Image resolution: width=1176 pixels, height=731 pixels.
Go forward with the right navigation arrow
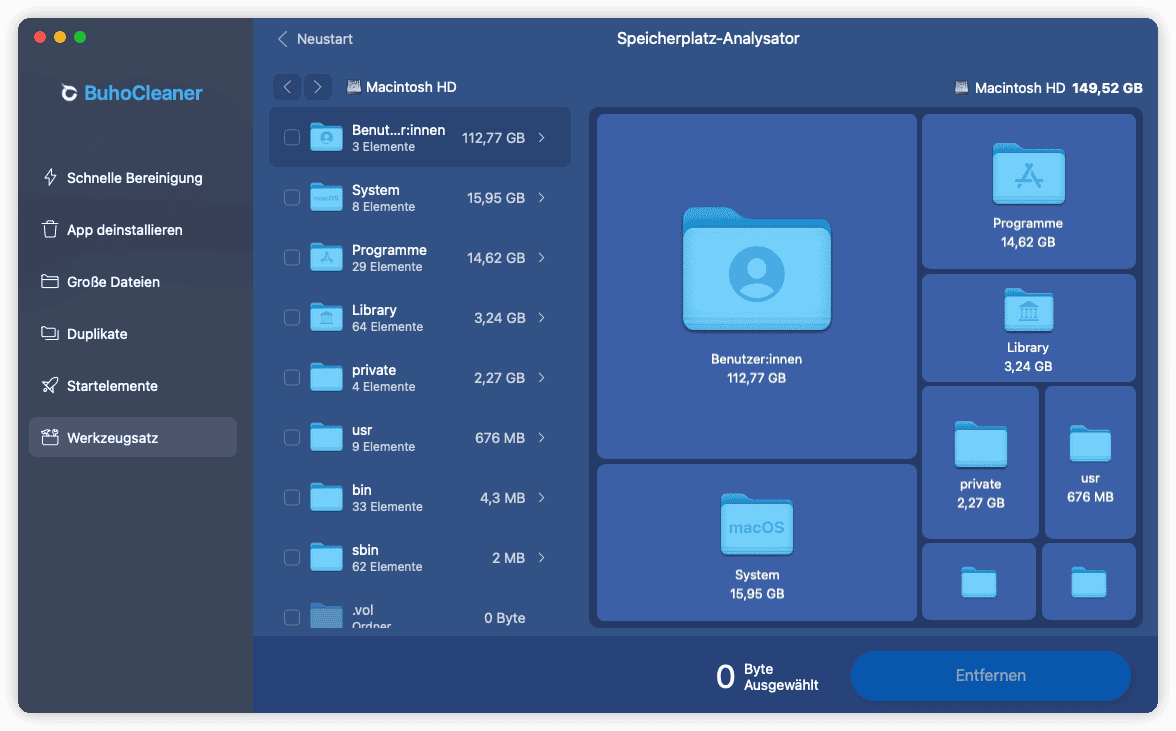coord(317,87)
